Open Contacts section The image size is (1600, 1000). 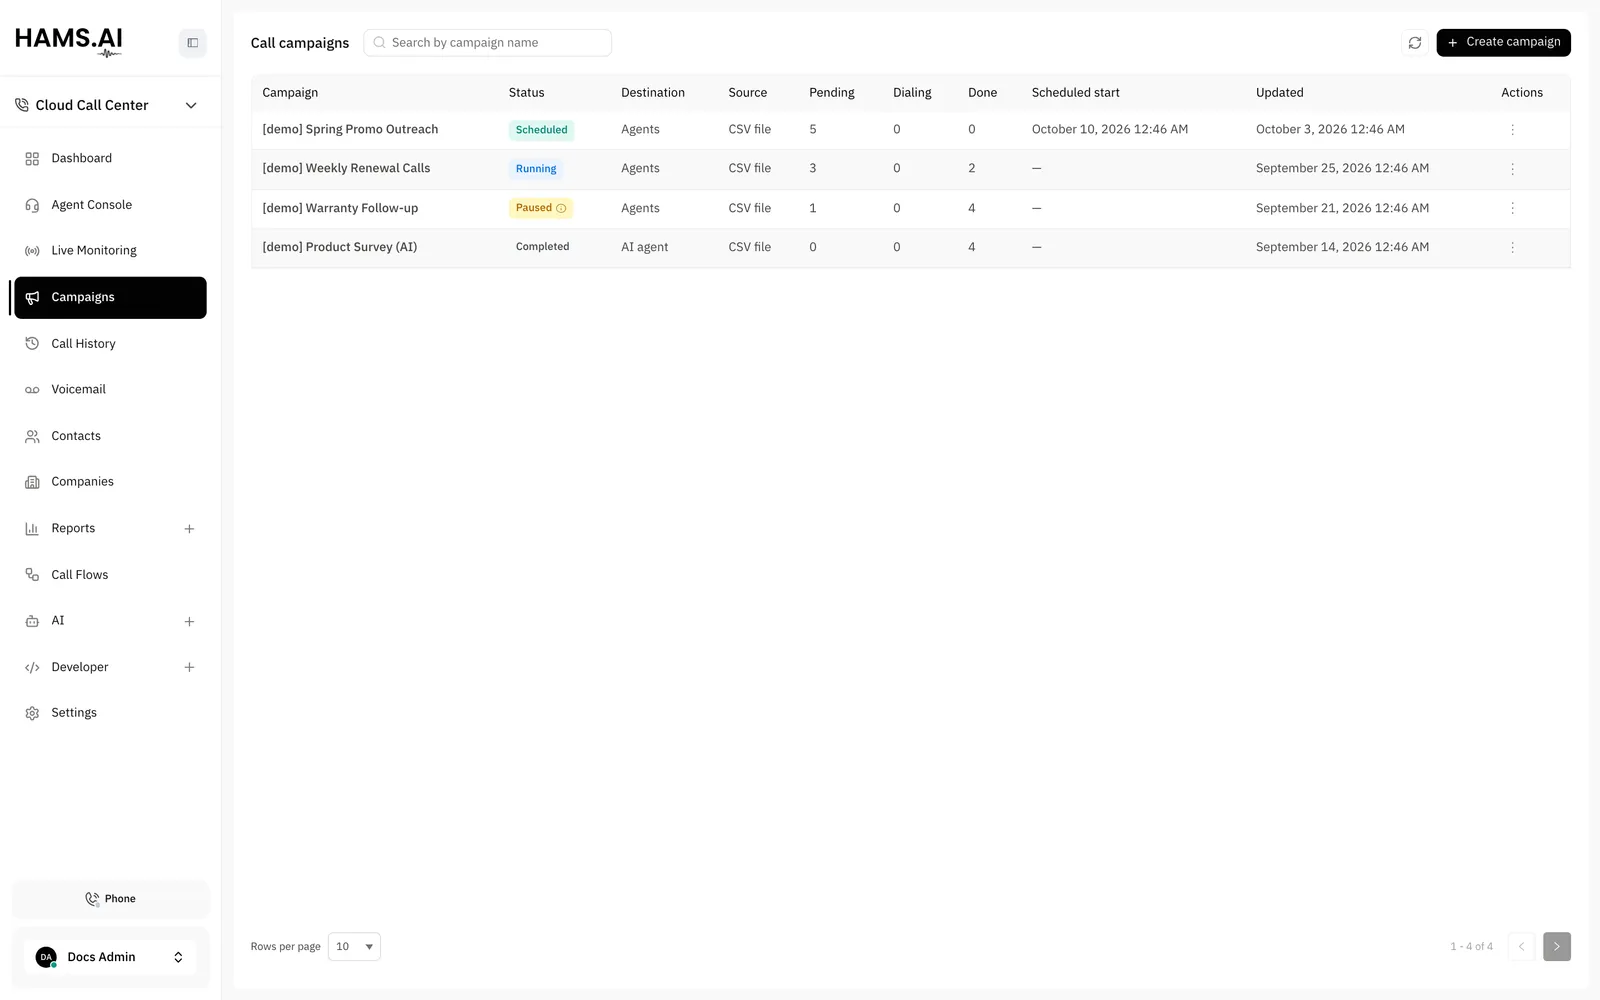(x=110, y=436)
